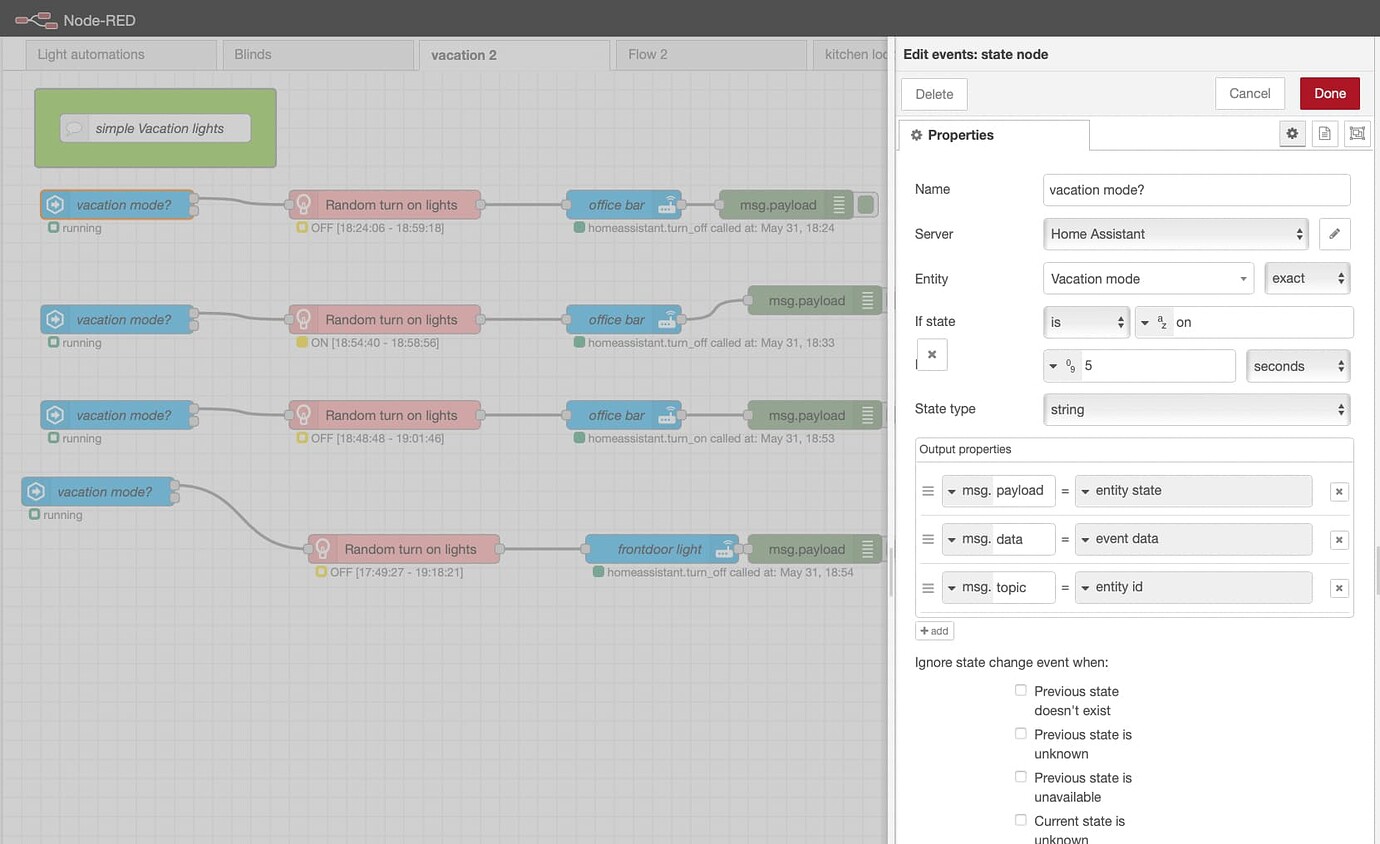Click the Random turn on lights node icon

[303, 204]
